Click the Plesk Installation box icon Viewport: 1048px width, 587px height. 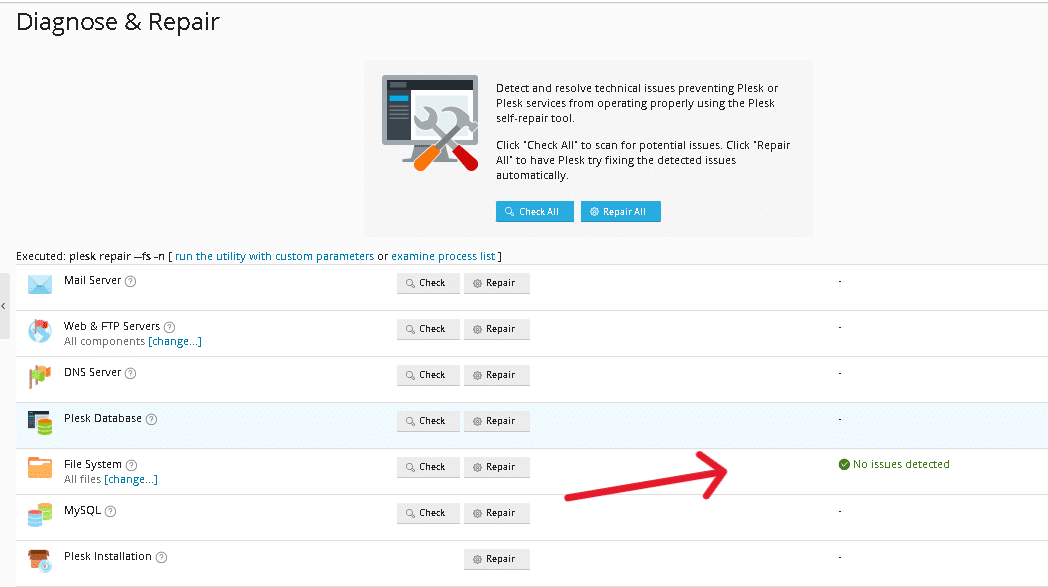point(40,561)
